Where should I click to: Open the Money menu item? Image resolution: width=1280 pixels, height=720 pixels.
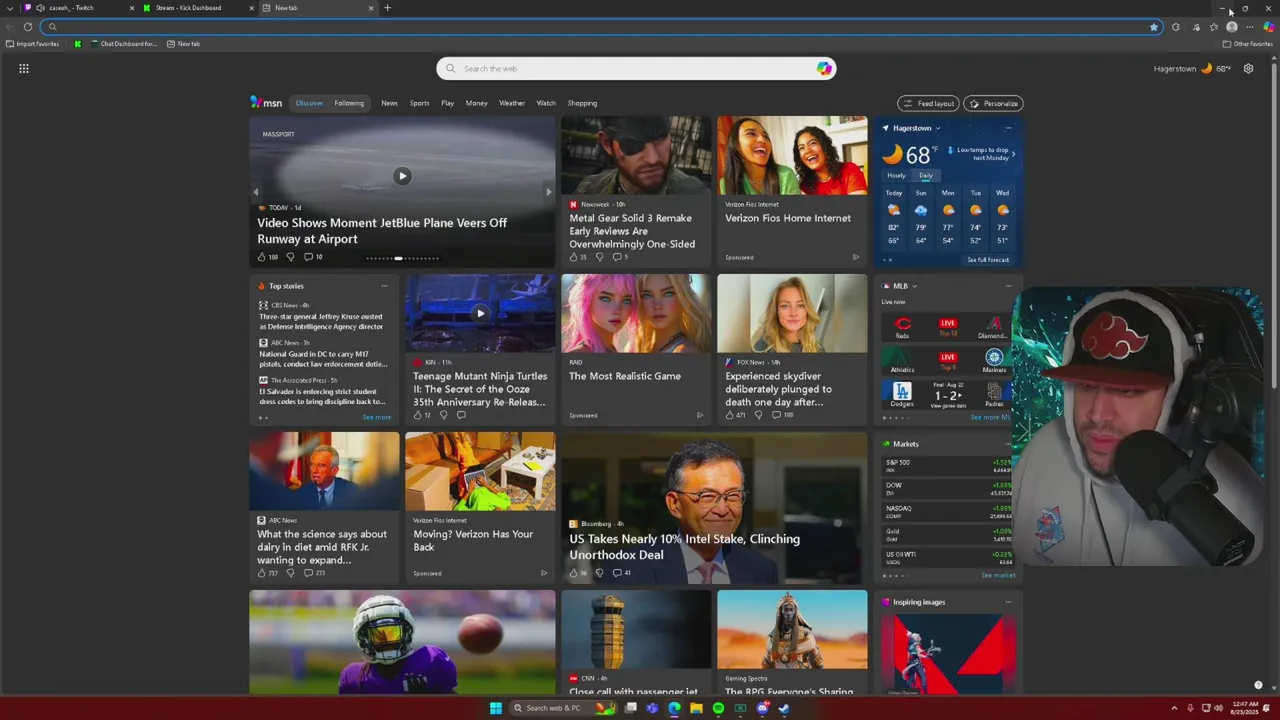point(476,103)
